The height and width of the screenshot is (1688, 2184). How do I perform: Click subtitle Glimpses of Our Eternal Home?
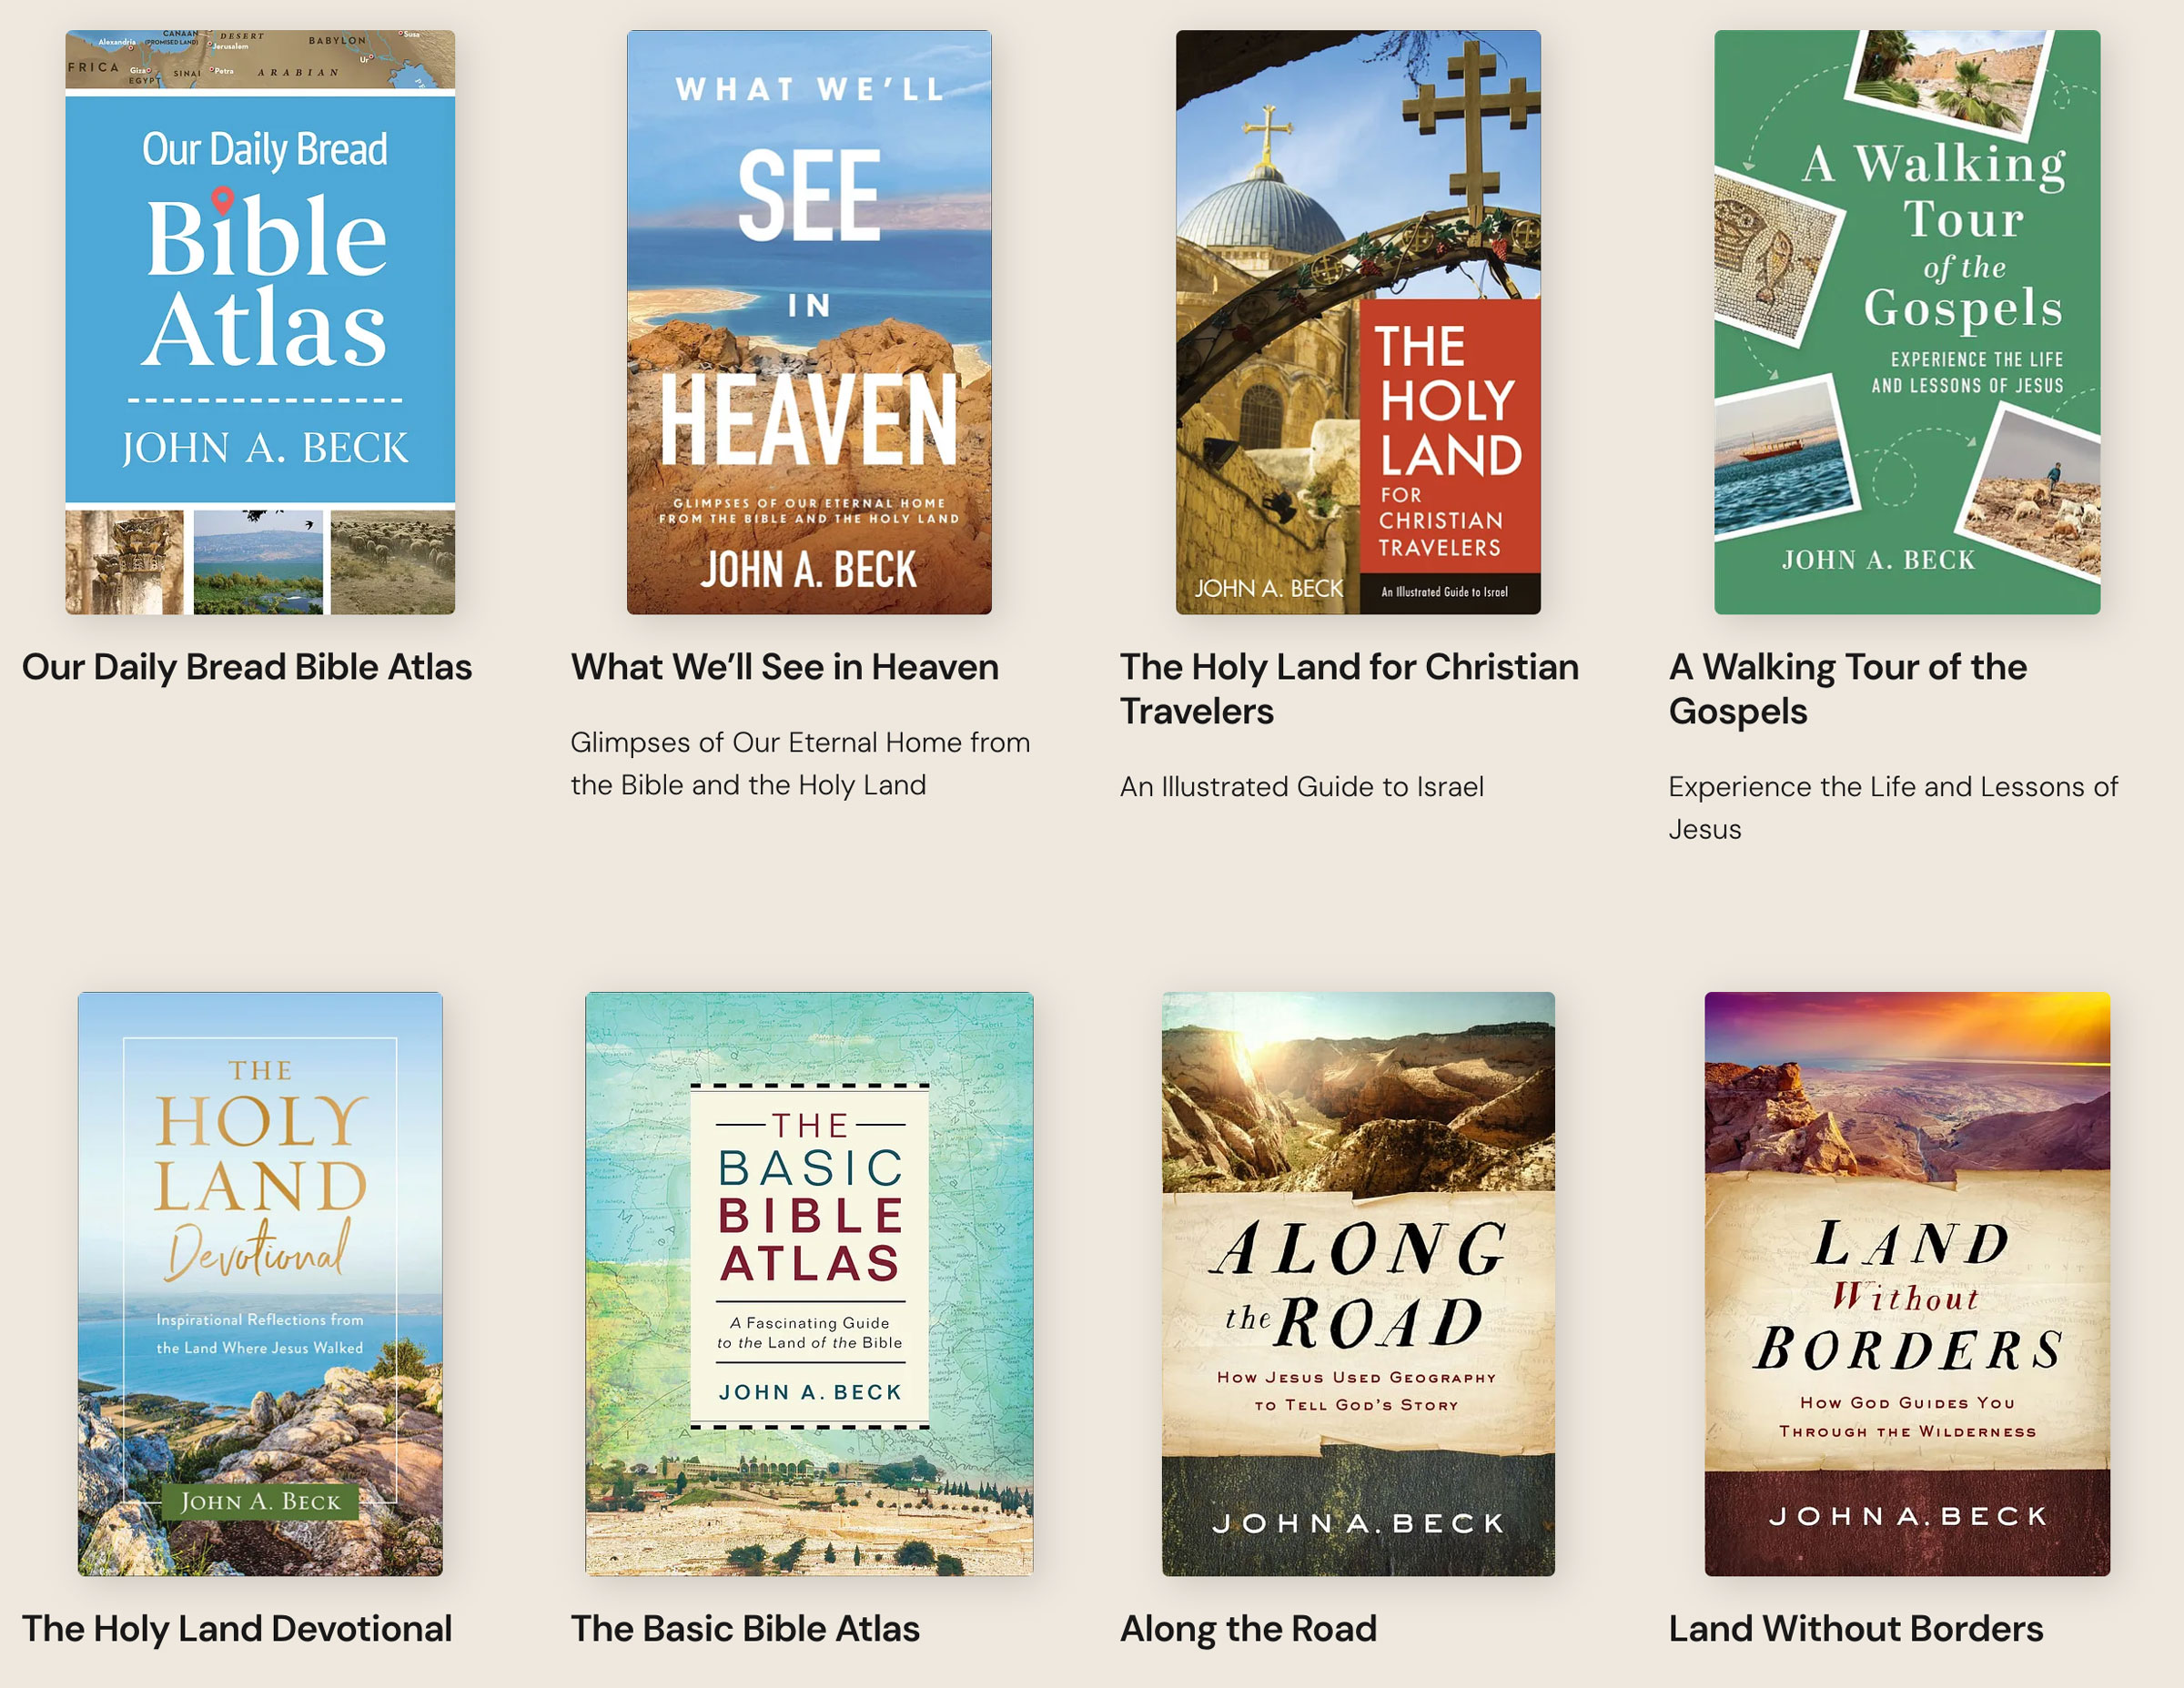(800, 764)
